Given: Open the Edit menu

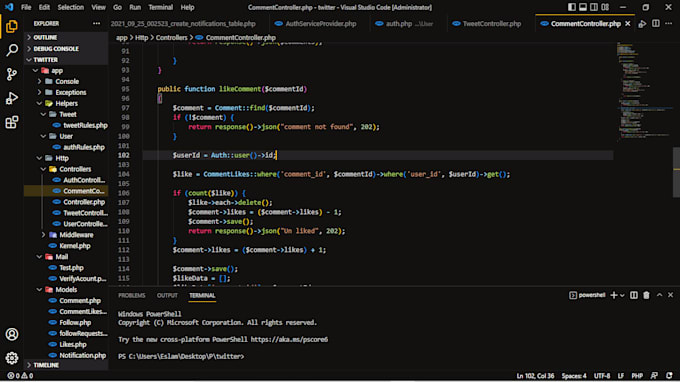Looking at the screenshot, I should (44, 7).
